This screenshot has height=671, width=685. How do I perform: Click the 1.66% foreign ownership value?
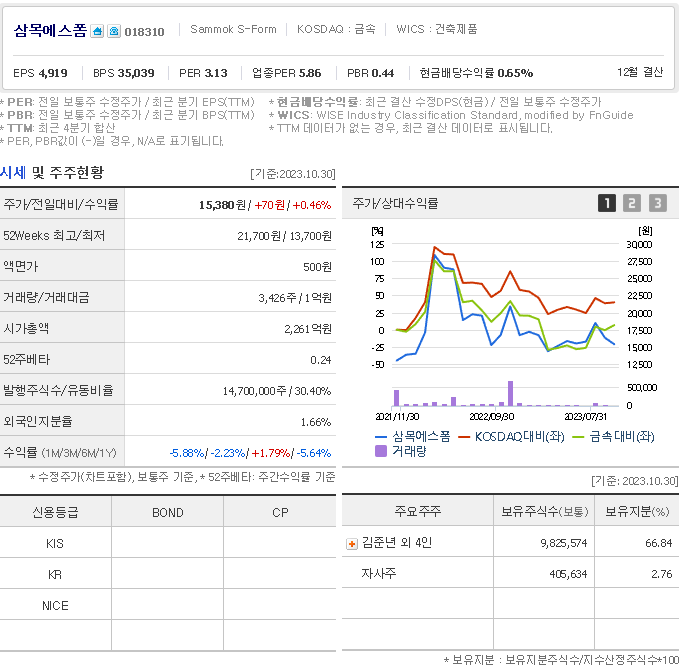tap(316, 422)
